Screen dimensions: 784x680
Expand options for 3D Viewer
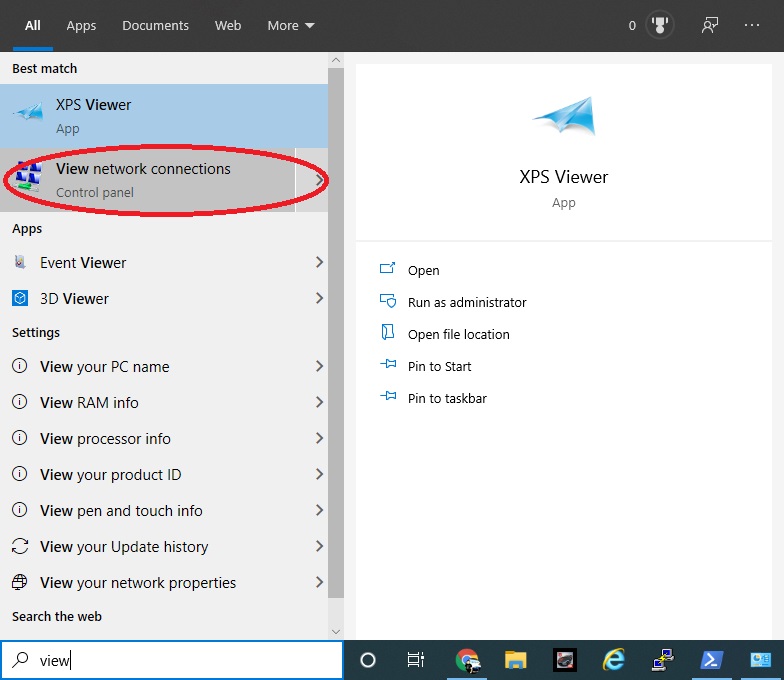pyautogui.click(x=320, y=298)
